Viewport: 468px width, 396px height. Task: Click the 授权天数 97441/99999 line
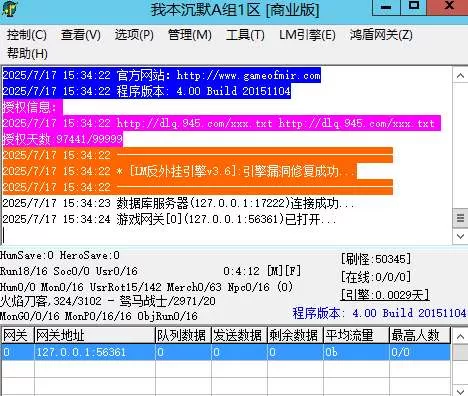[x=63, y=139]
